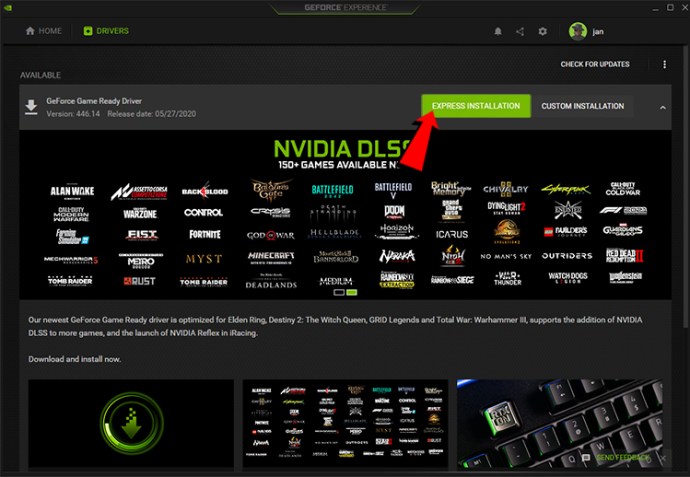Image resolution: width=690 pixels, height=477 pixels.
Task: Click the DOOM logo in banner
Action: pyautogui.click(x=394, y=213)
